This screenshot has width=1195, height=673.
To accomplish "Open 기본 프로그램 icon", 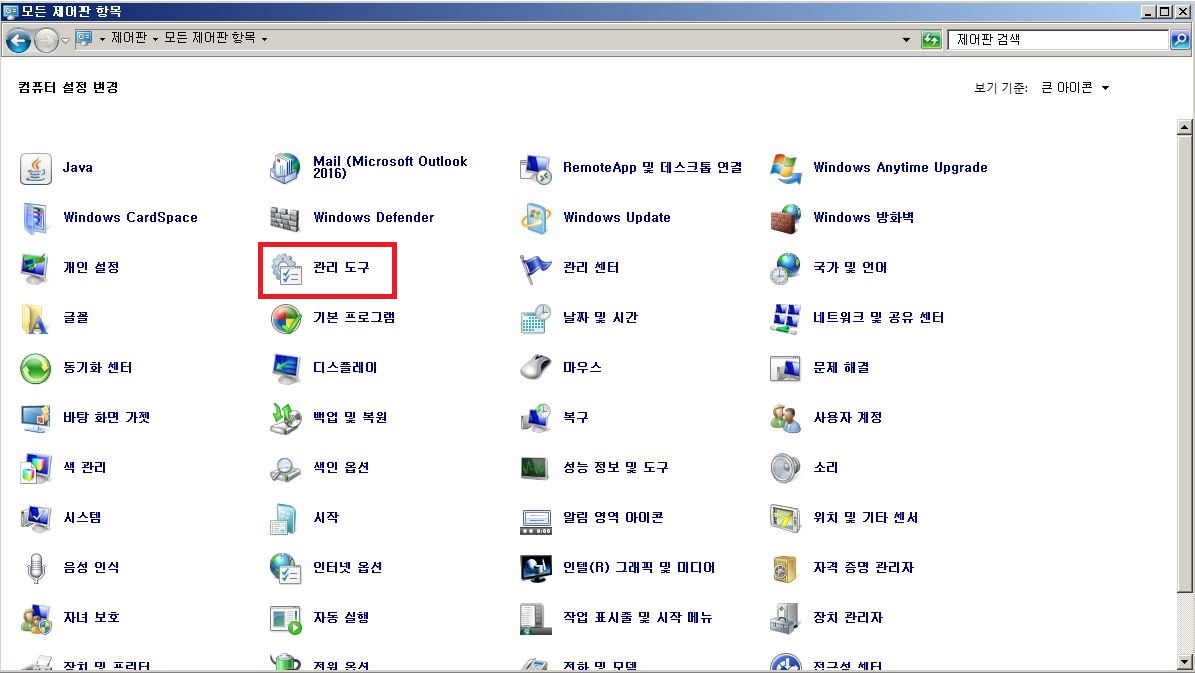I will [285, 318].
